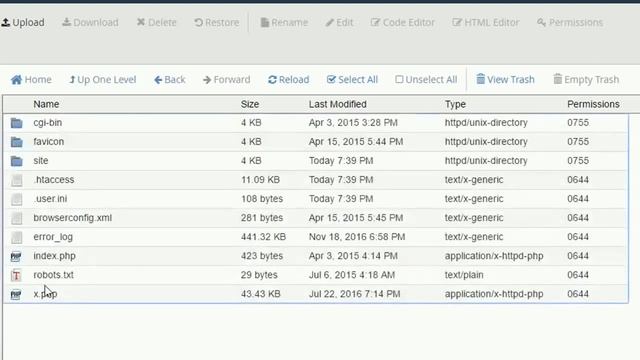Select the robots.txt file name
Screen dimensions: 640x360
coord(53,275)
